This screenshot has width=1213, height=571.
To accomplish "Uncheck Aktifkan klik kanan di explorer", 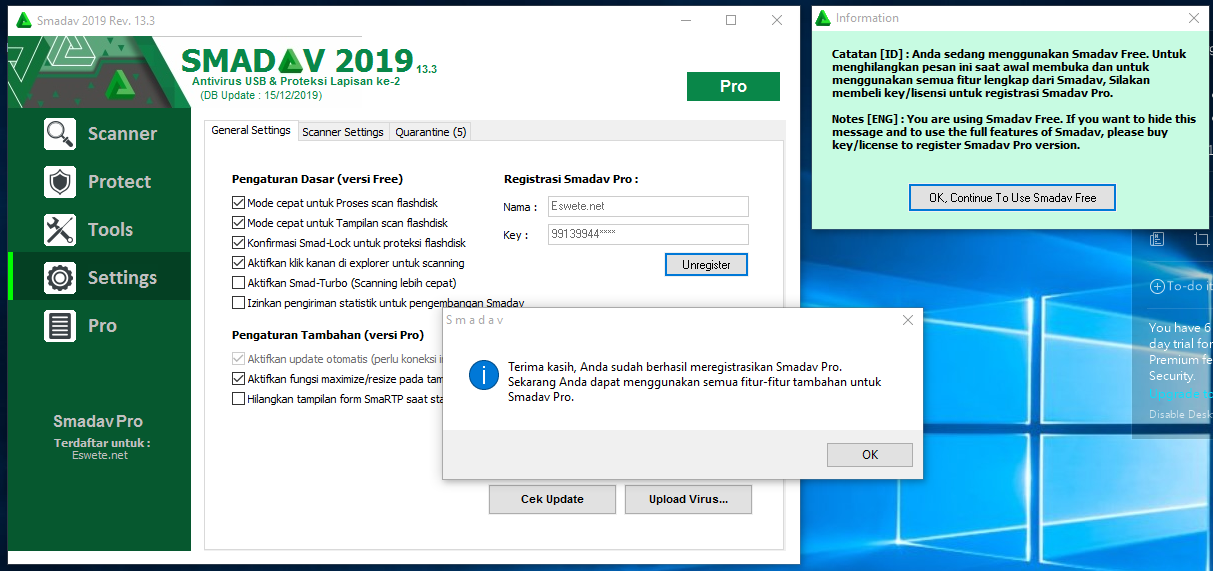I will click(238, 263).
